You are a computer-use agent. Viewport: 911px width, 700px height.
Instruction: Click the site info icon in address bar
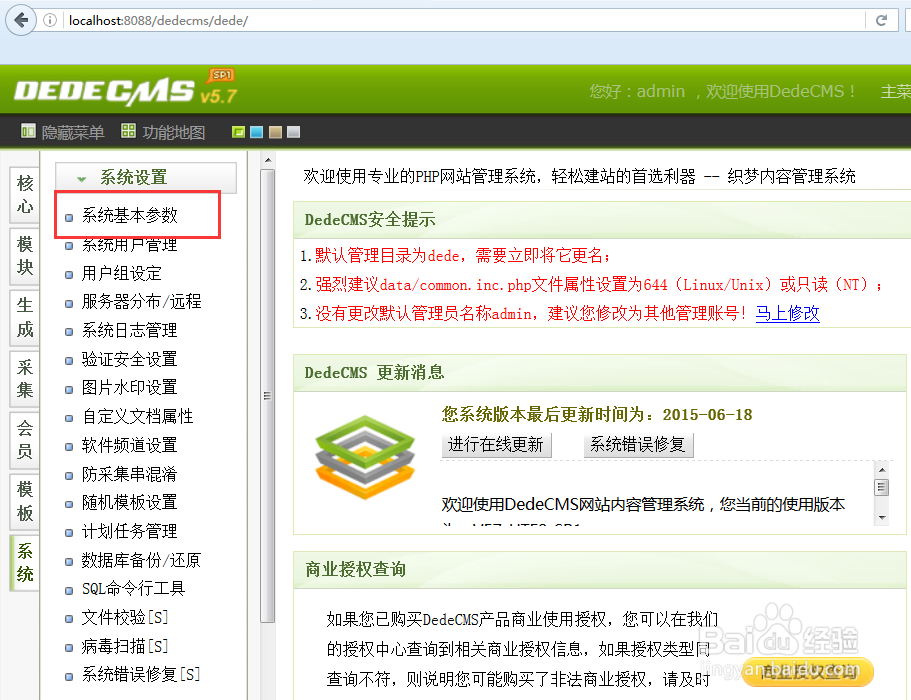click(x=51, y=20)
